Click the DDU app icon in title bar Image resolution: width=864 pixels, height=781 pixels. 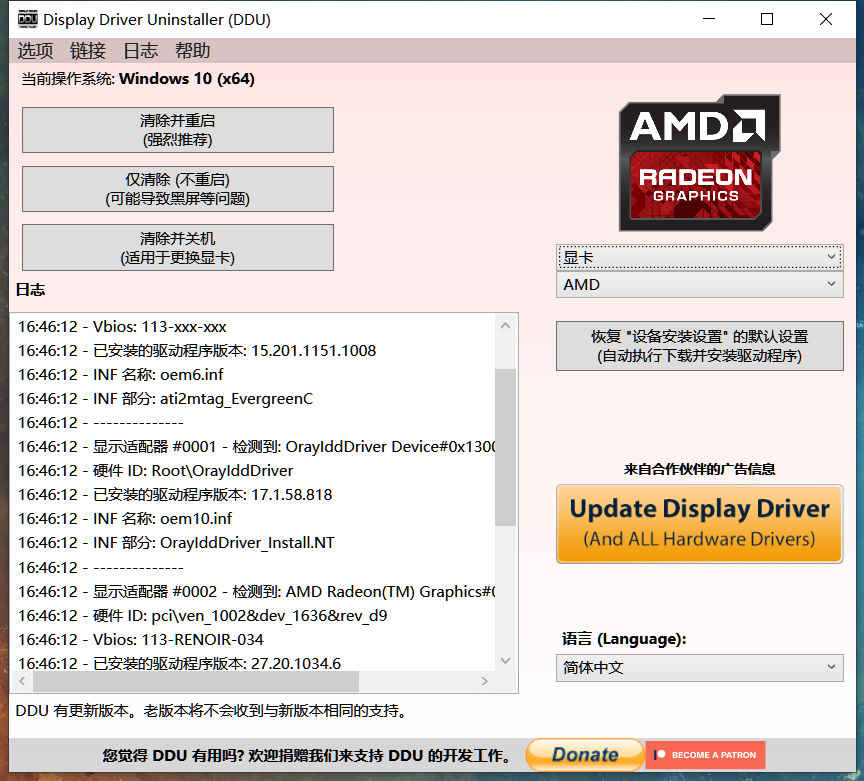tap(27, 19)
